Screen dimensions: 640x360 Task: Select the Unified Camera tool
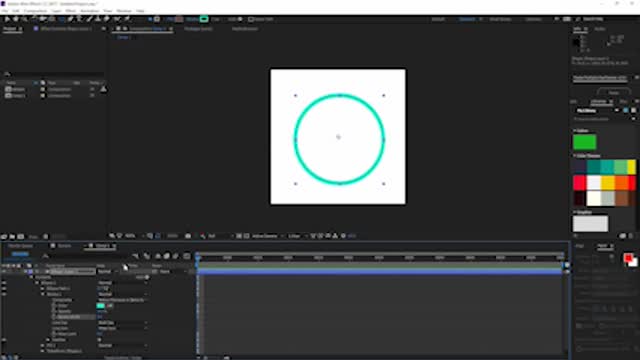[43, 19]
